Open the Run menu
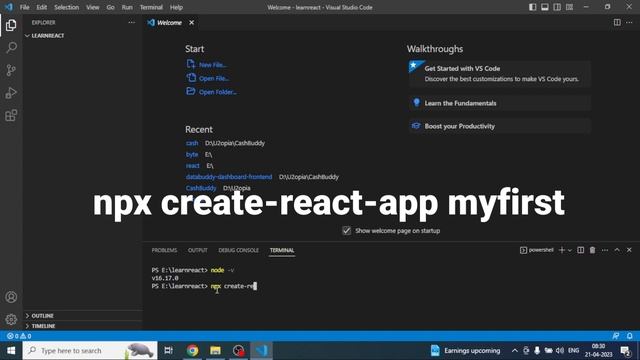640x360 pixels. 127,7
